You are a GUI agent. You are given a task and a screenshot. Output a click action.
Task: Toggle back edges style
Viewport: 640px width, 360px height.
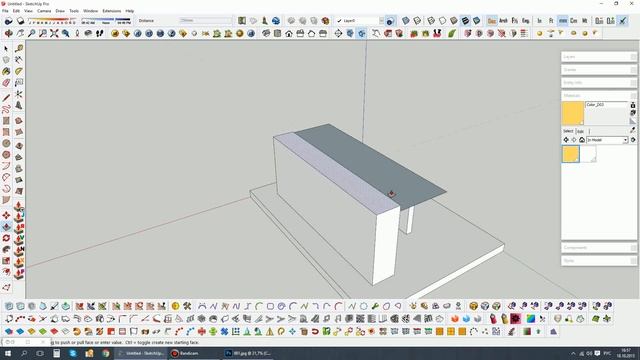pyautogui.click(x=417, y=20)
